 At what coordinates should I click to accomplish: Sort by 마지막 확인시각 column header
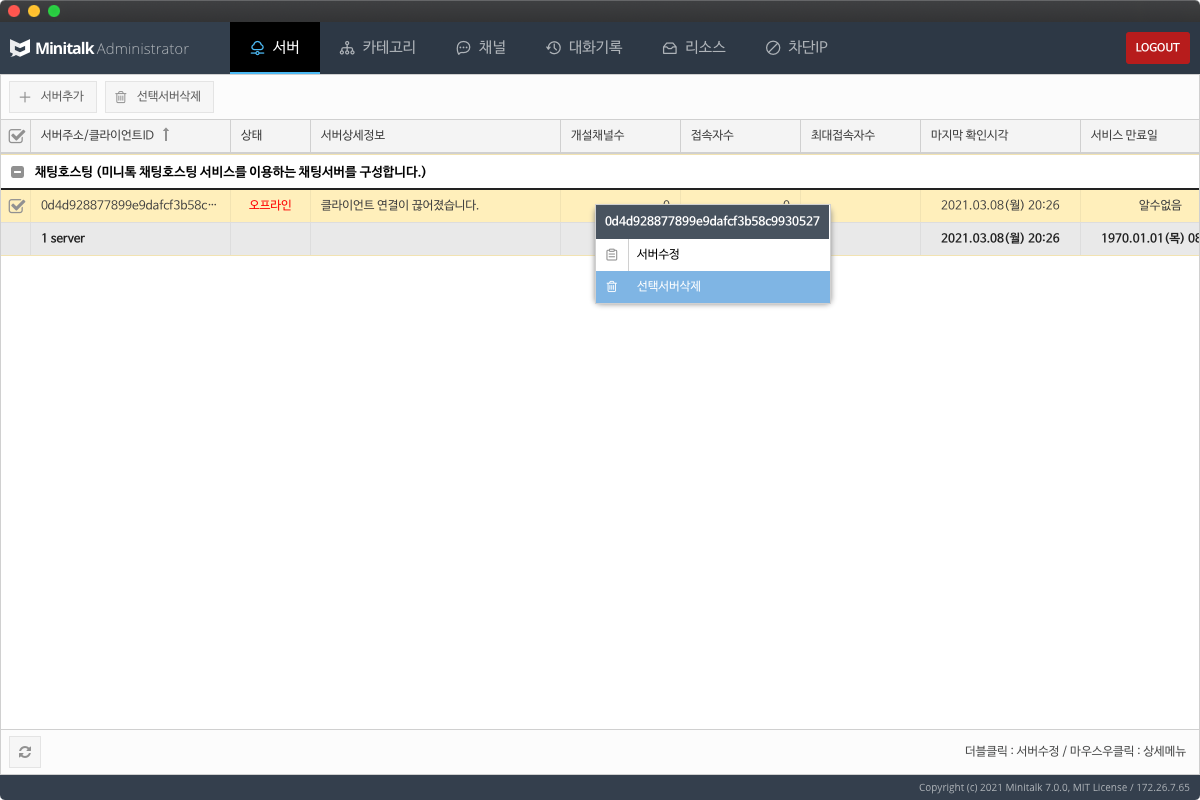click(1000, 135)
